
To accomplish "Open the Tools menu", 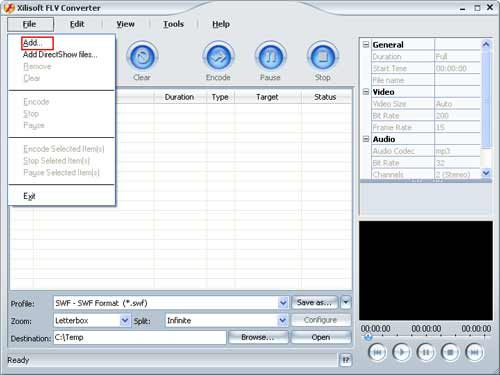I will point(173,24).
